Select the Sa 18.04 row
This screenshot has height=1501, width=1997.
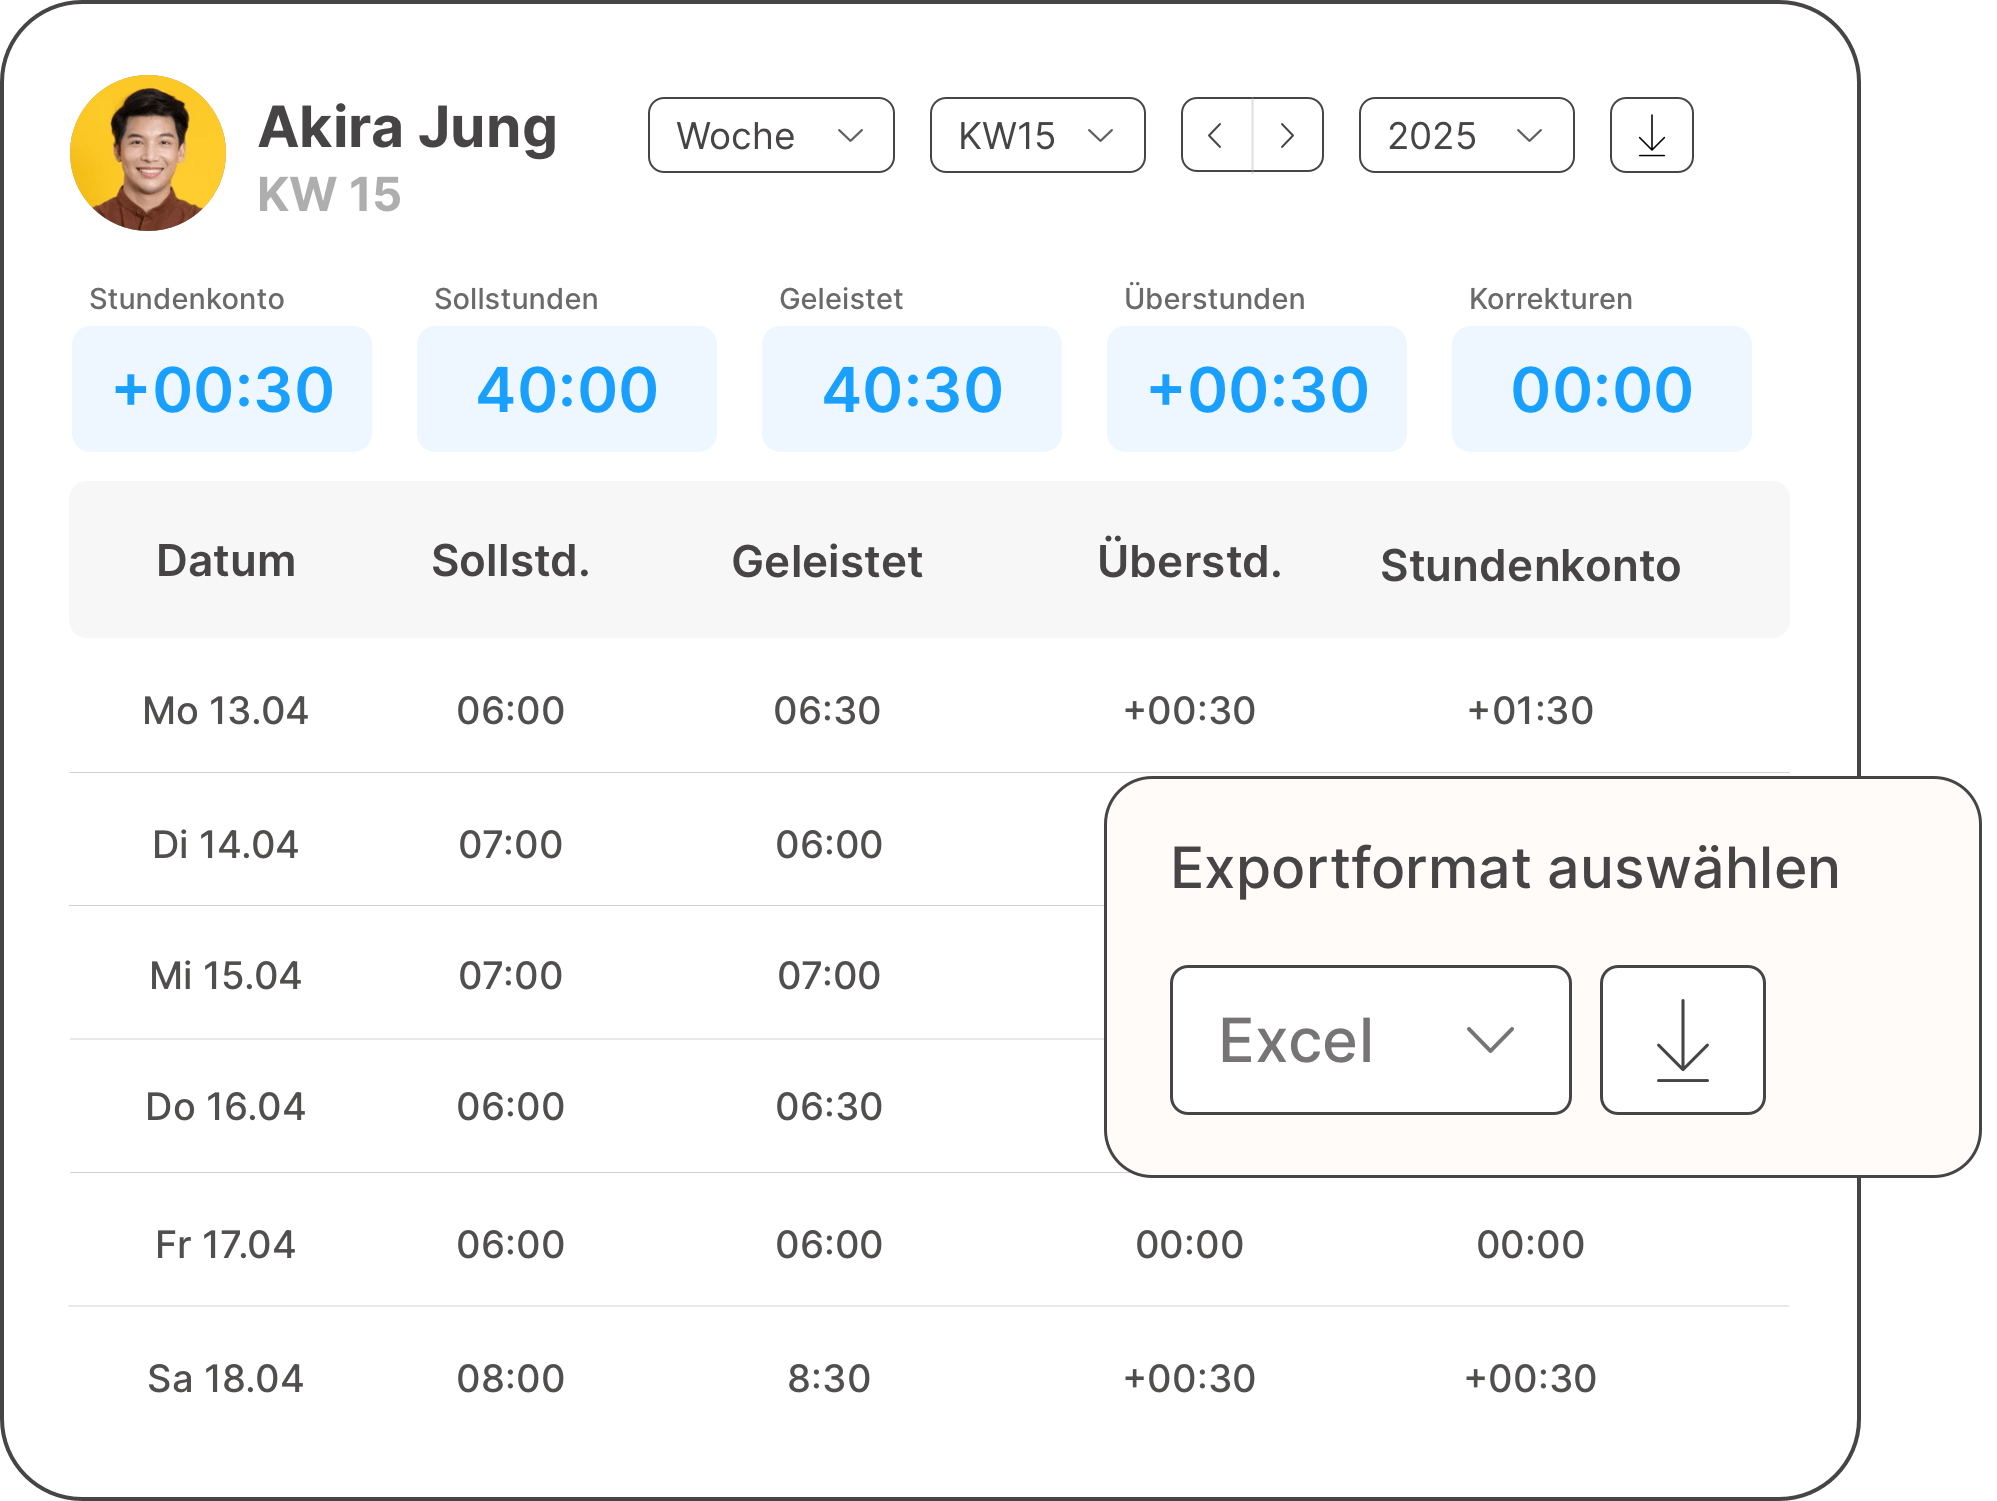(226, 1378)
